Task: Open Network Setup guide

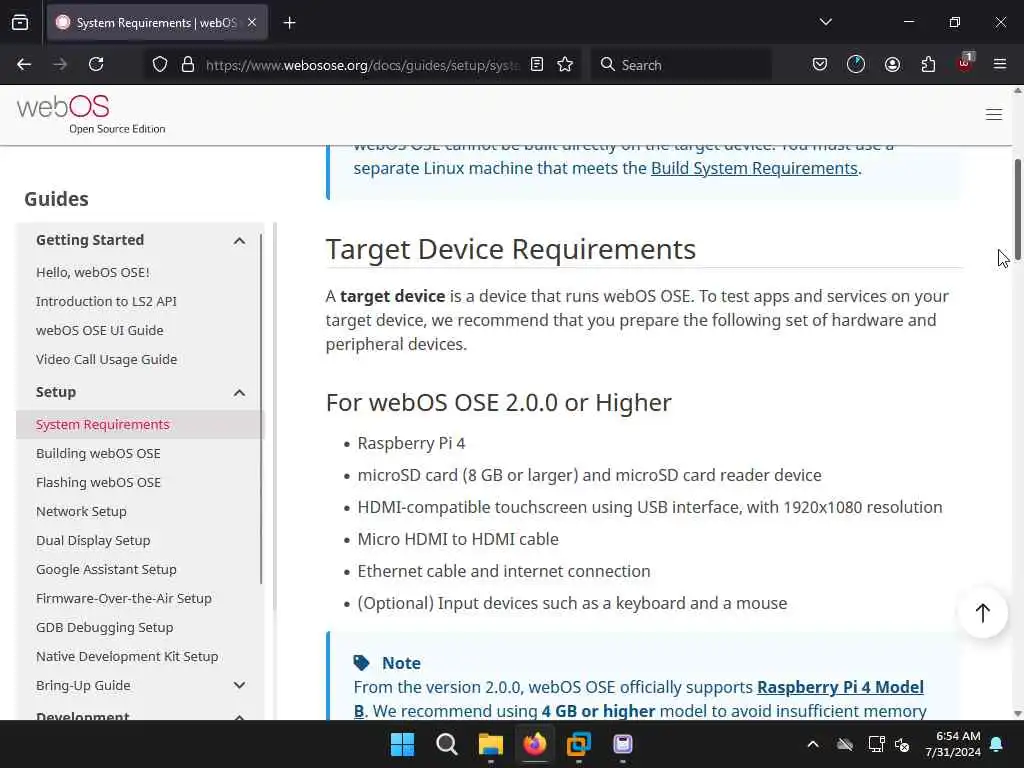Action: 81,511
